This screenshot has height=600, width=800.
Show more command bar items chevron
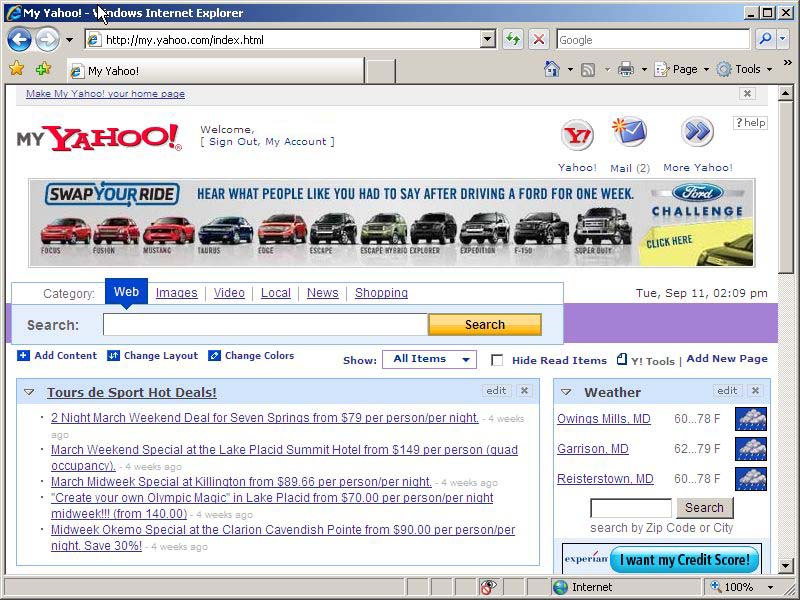tap(787, 63)
